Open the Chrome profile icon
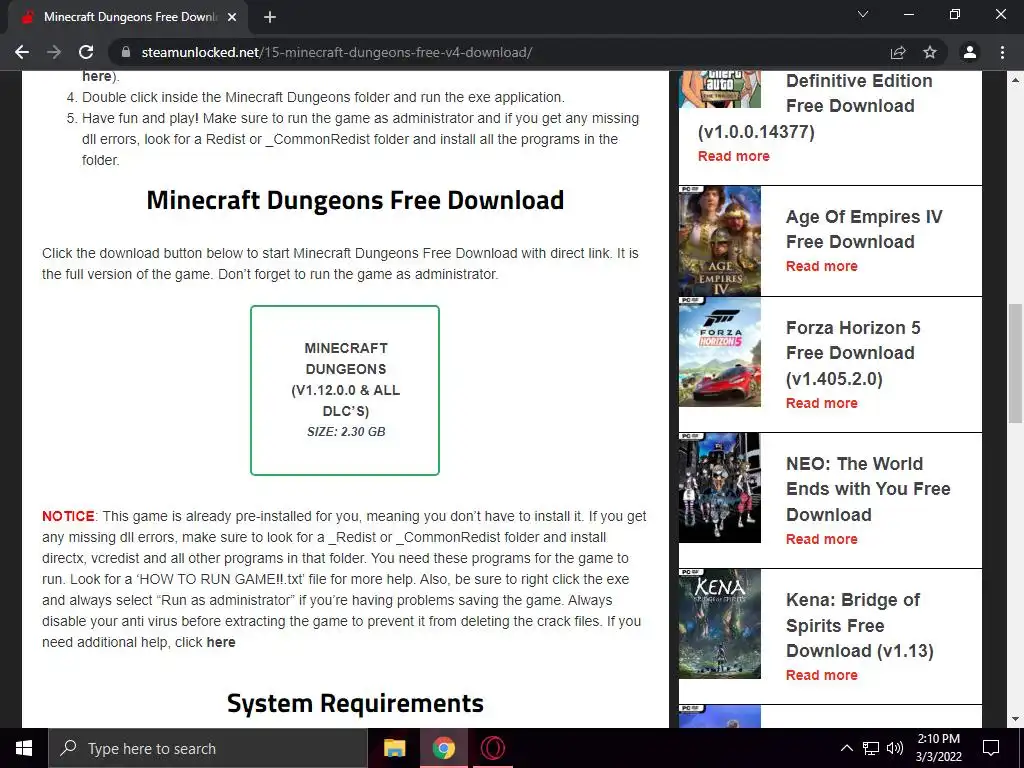 (970, 52)
